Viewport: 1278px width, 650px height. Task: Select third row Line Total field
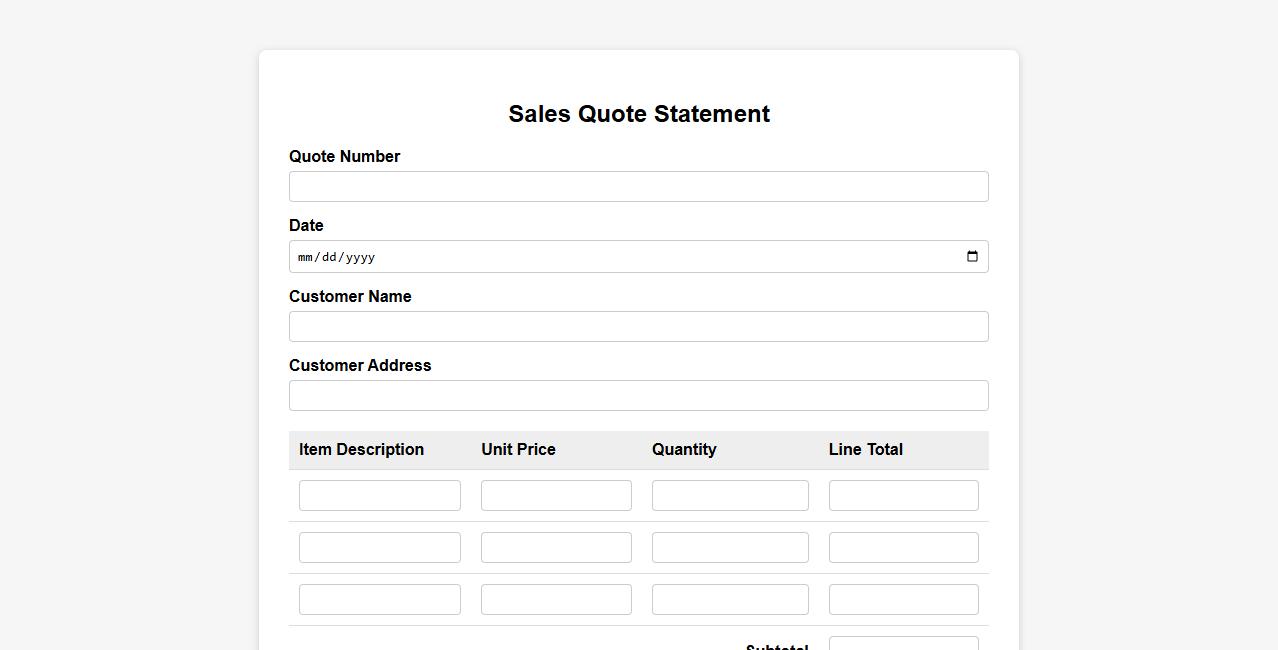pyautogui.click(x=903, y=600)
